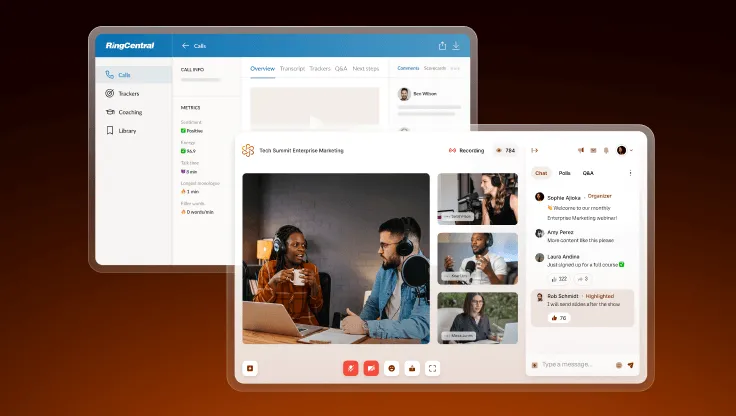
Task: Click Laura Andina's avatar in chat
Action: 539,257
